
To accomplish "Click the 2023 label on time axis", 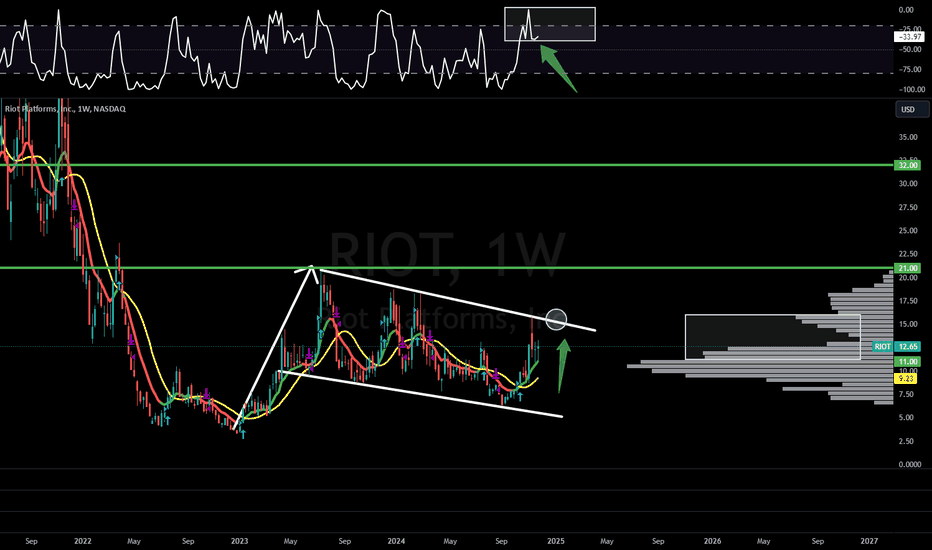I will 240,541.
